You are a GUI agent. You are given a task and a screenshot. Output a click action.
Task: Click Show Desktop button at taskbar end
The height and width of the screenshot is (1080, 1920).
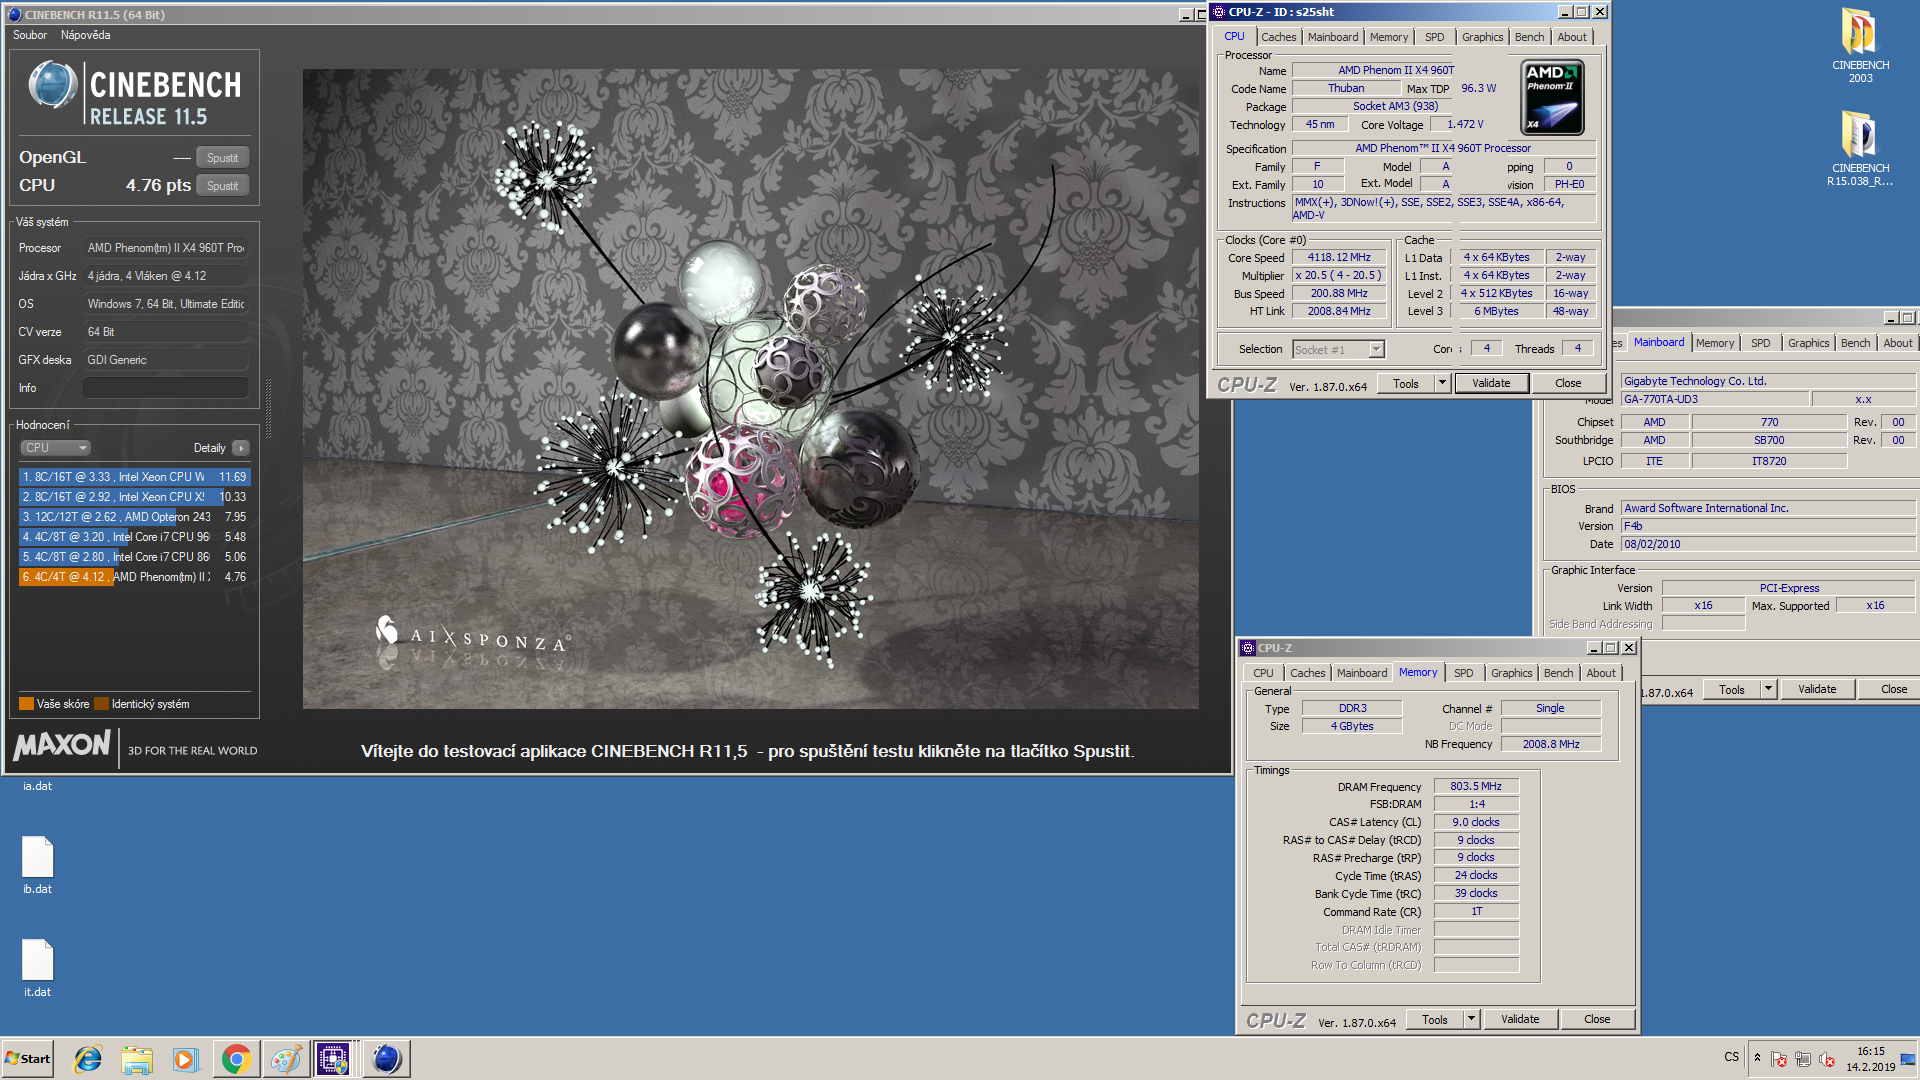coord(1909,1059)
